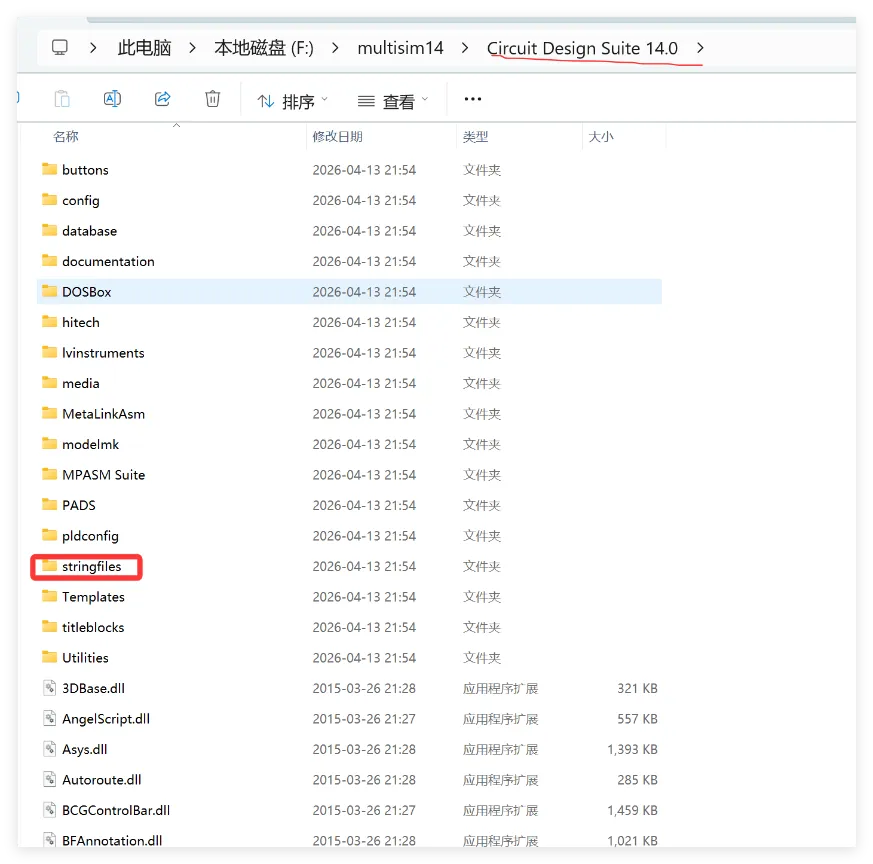This screenshot has height=864, width=873.
Task: Click the 文件夹 type of DOSBox row
Action: [482, 292]
